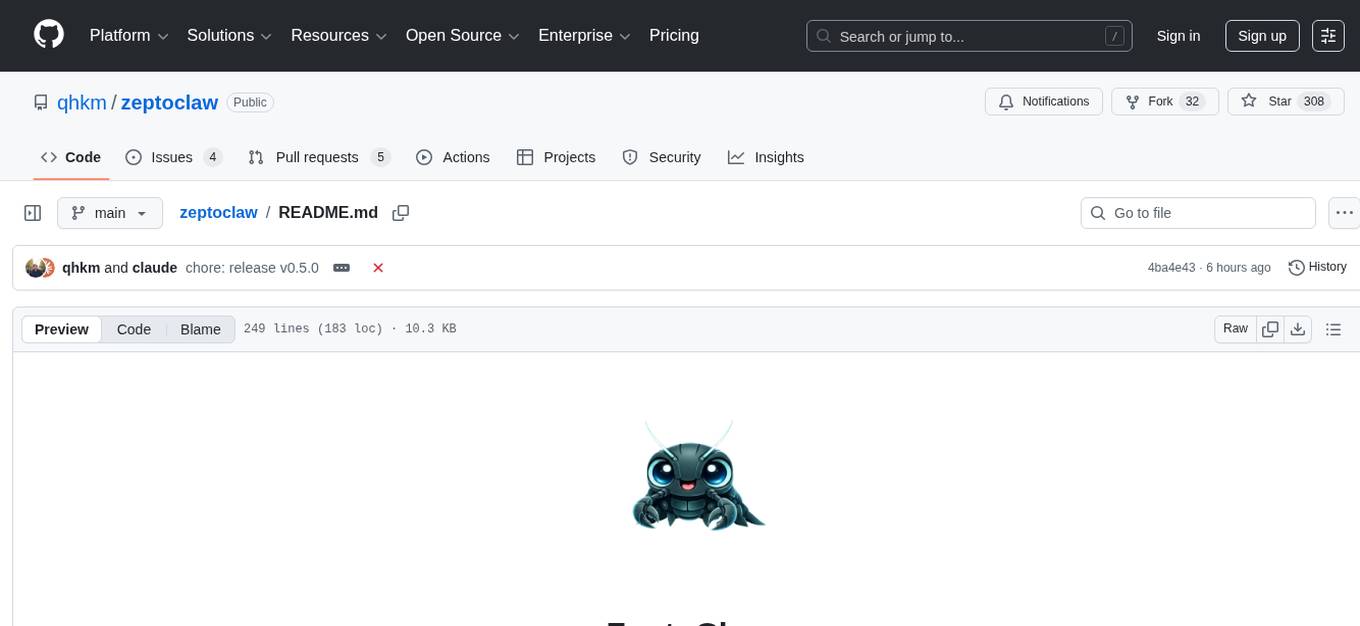This screenshot has width=1360, height=626.
Task: Copy the README.md file path icon
Action: click(x=400, y=212)
